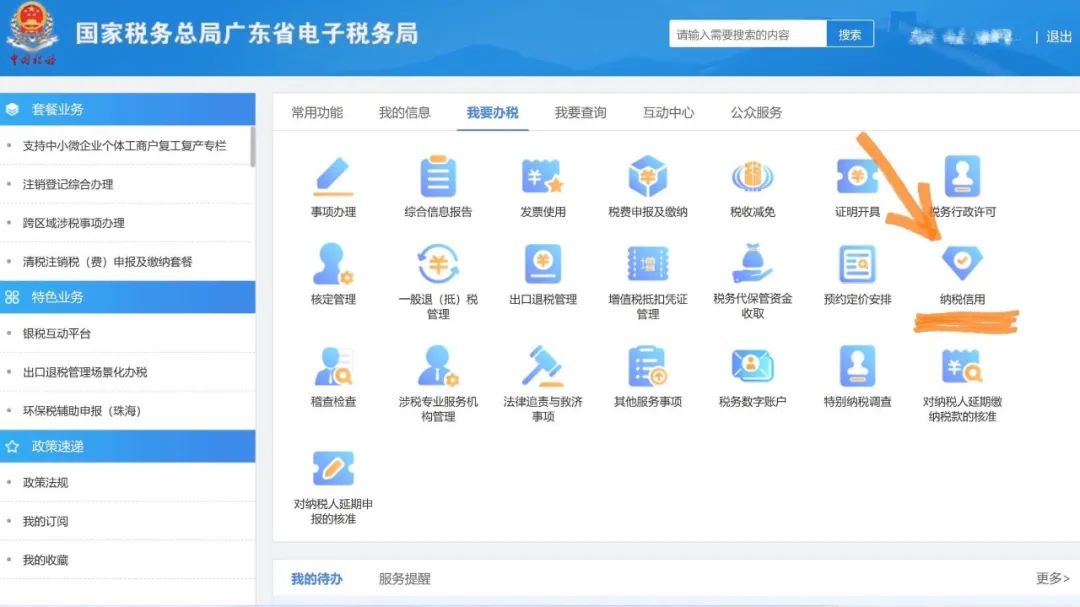Screen dimensions: 1080x607
Task: Show the 服务提醒 tab
Action: pos(404,579)
